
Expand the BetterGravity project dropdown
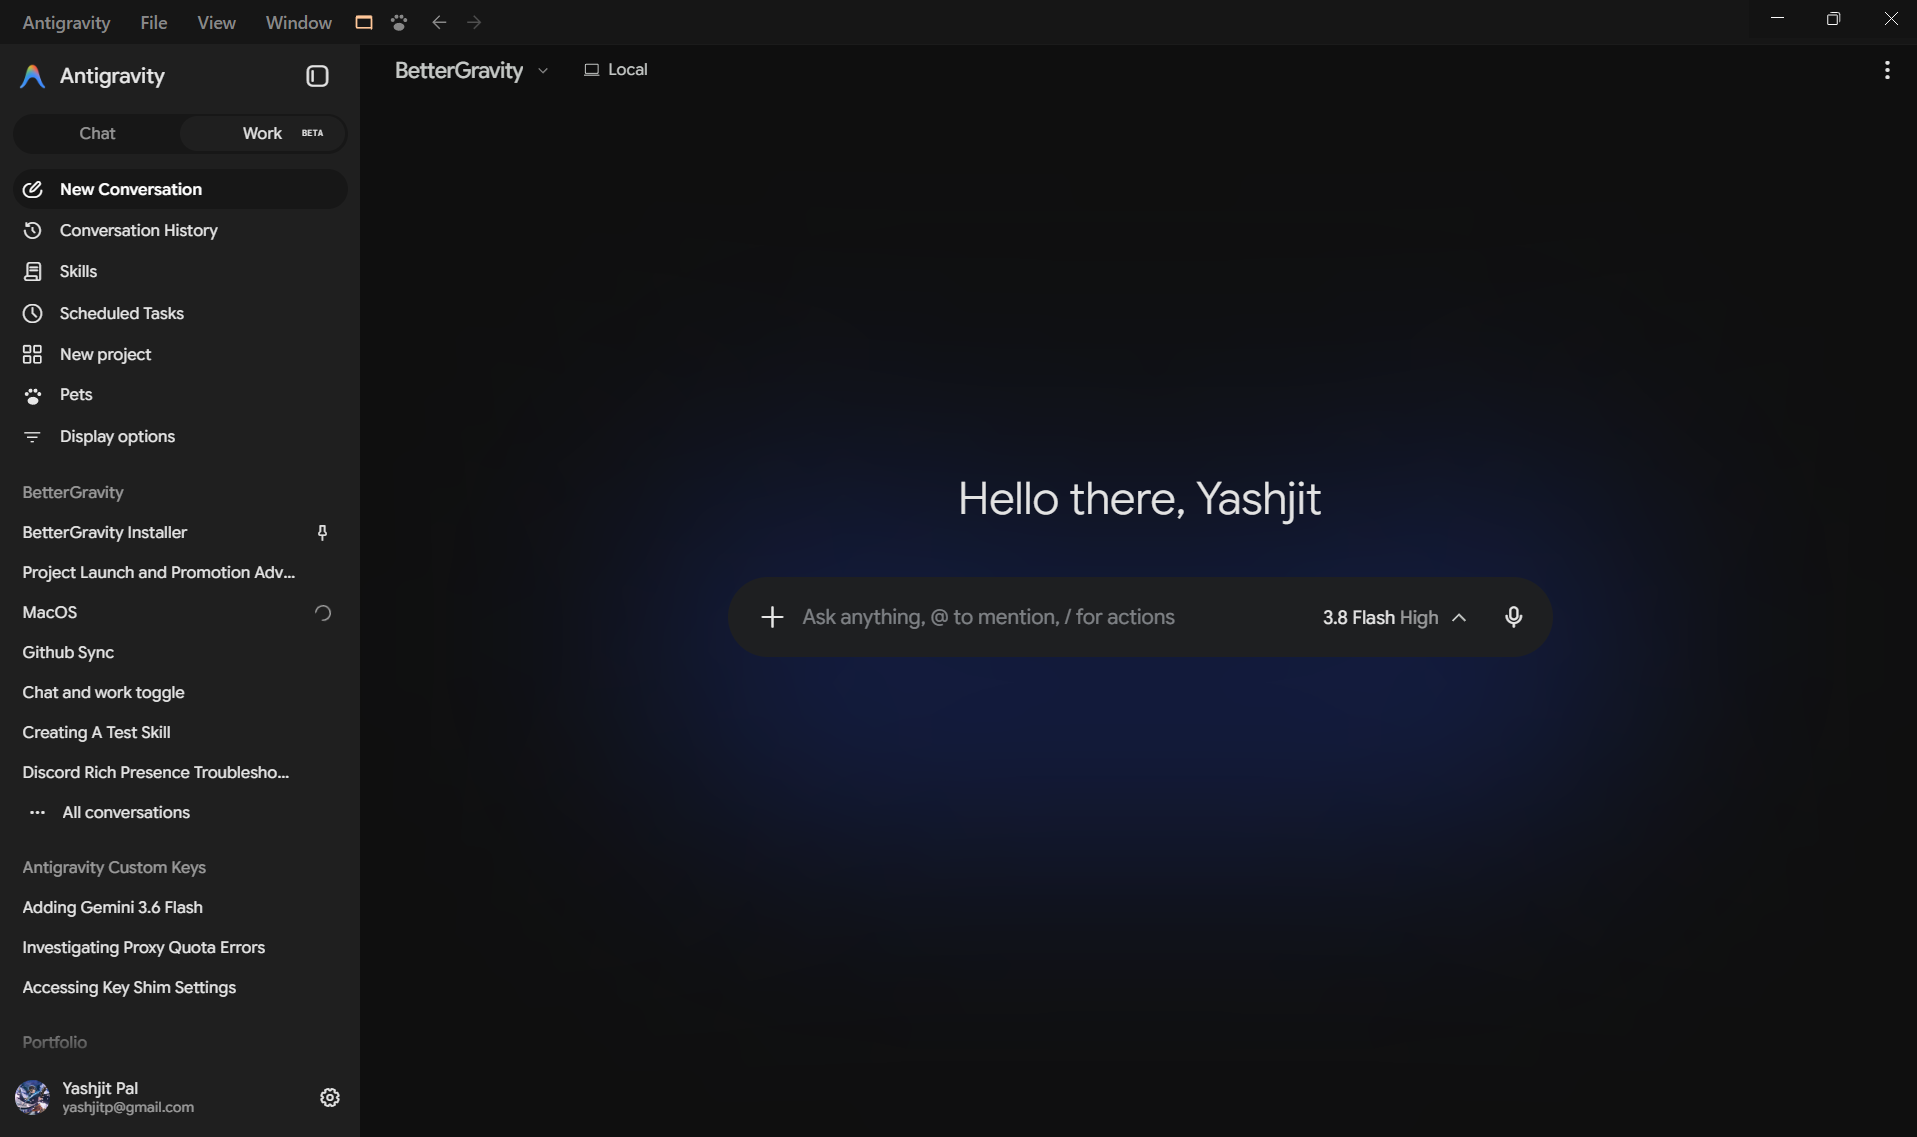coord(471,71)
